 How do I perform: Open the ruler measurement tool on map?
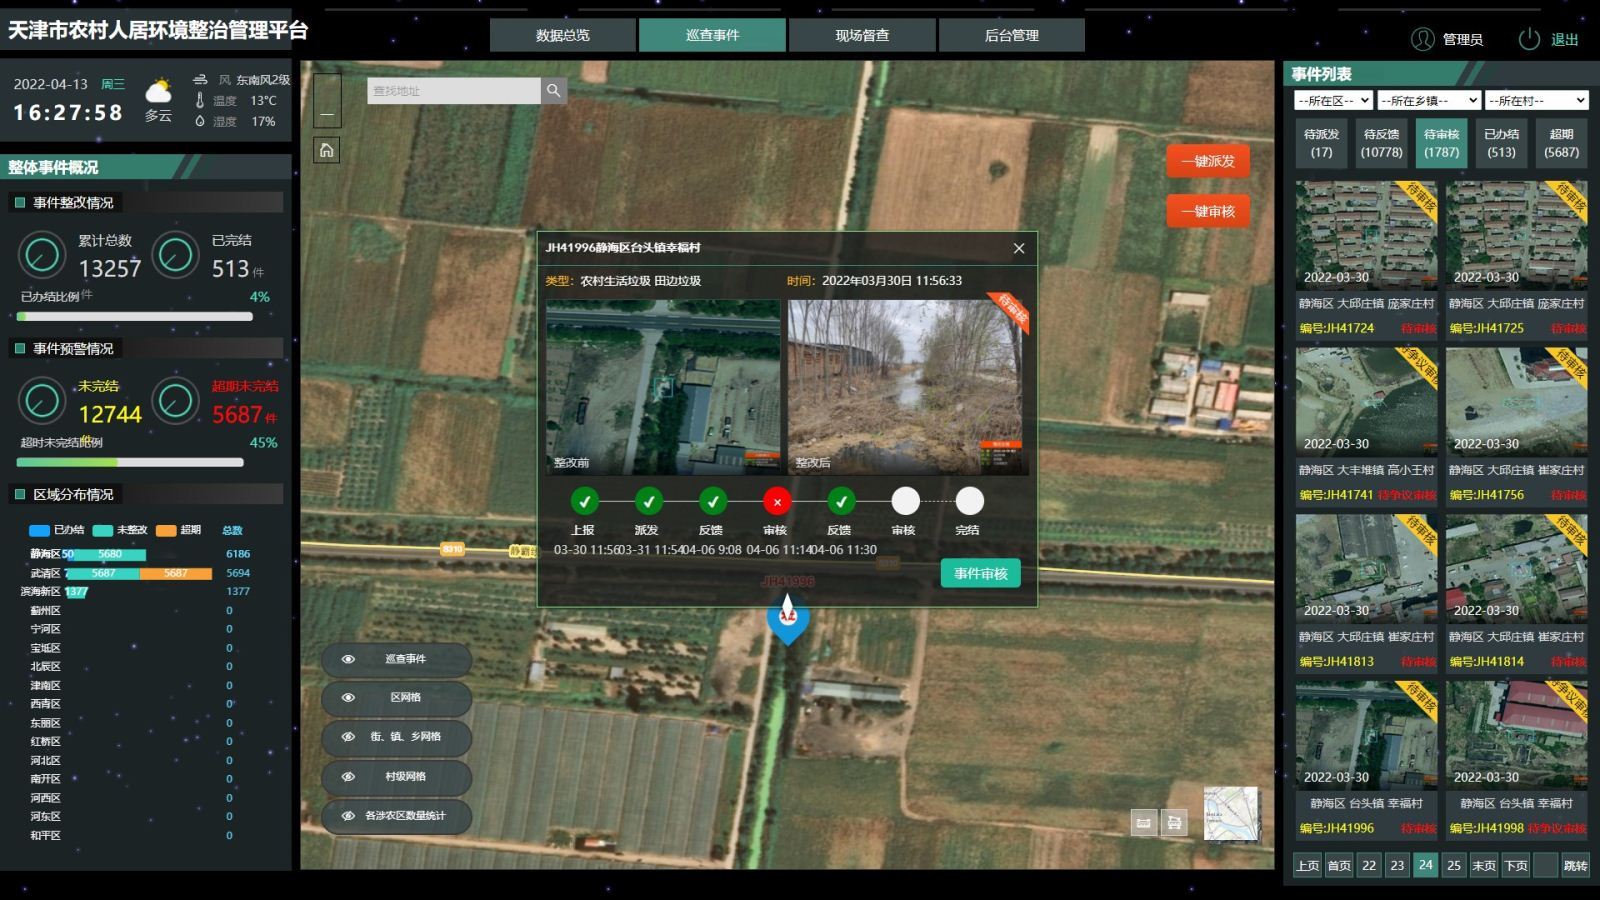click(1143, 822)
